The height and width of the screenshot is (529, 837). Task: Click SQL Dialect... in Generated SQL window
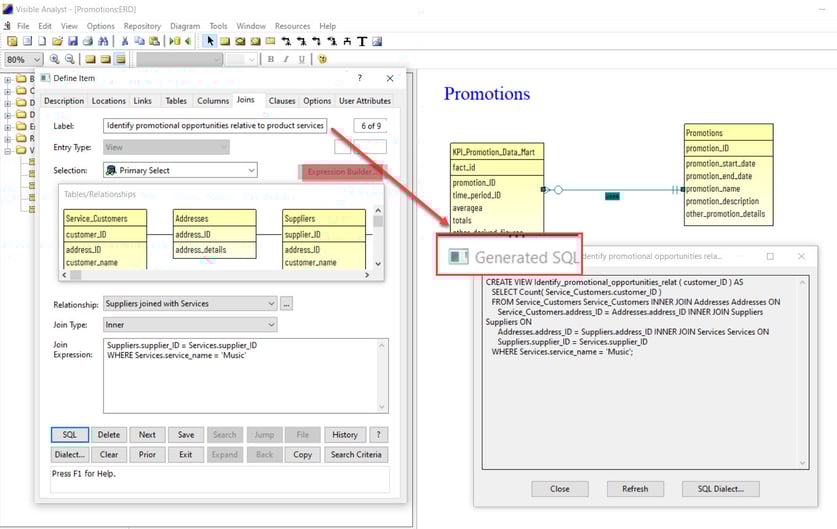tap(721, 488)
